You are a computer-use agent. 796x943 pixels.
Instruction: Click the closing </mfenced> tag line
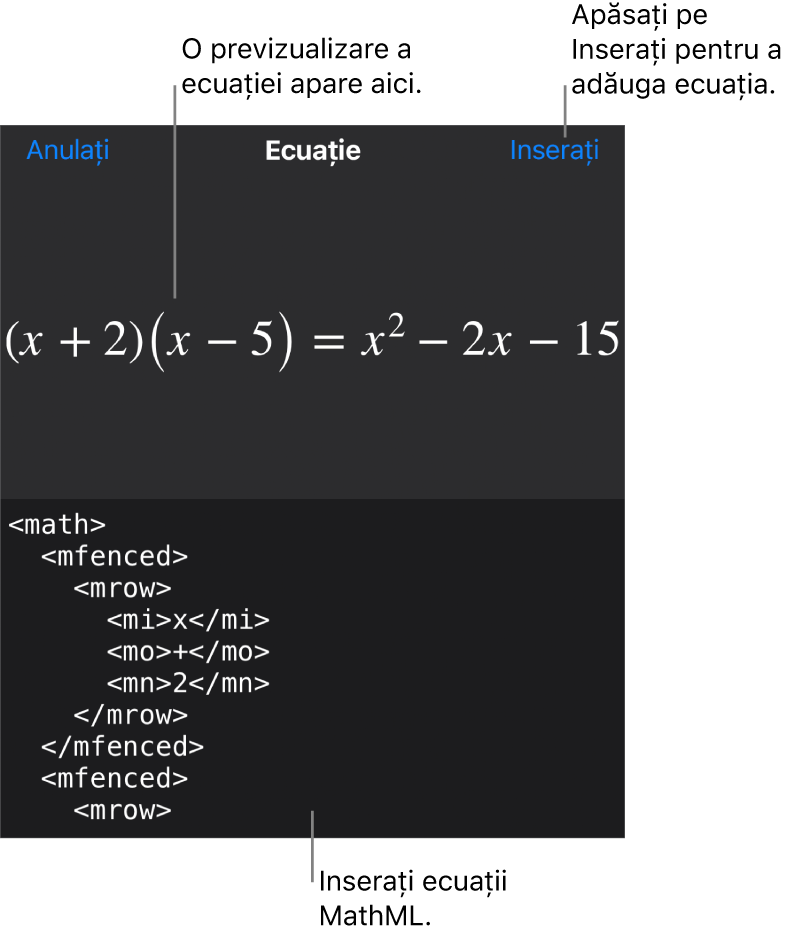pyautogui.click(x=122, y=747)
